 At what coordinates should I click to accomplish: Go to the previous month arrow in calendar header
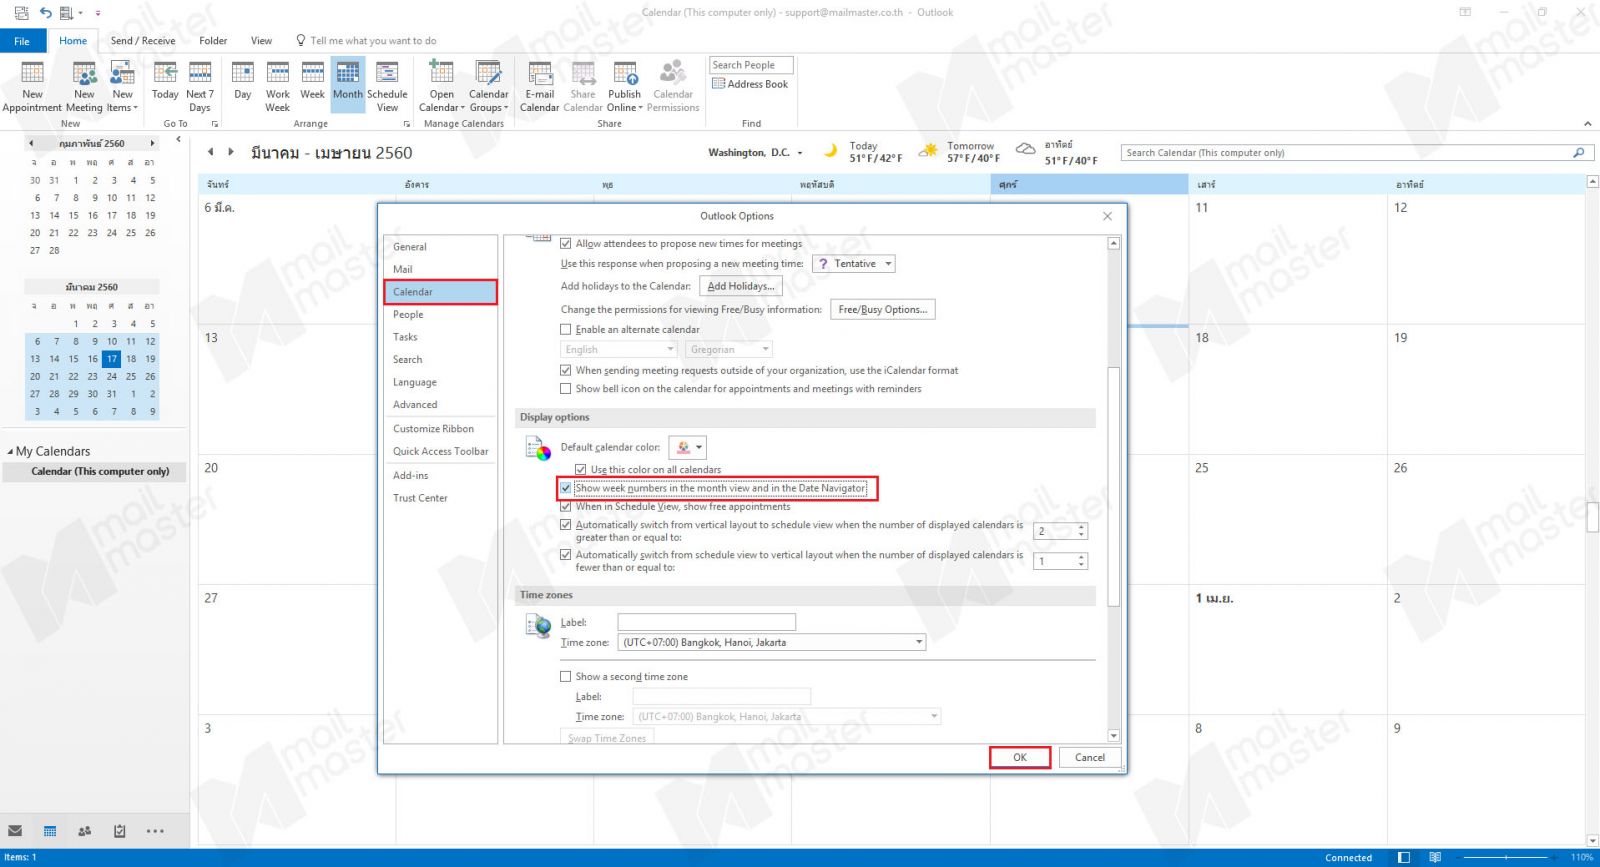coord(210,152)
